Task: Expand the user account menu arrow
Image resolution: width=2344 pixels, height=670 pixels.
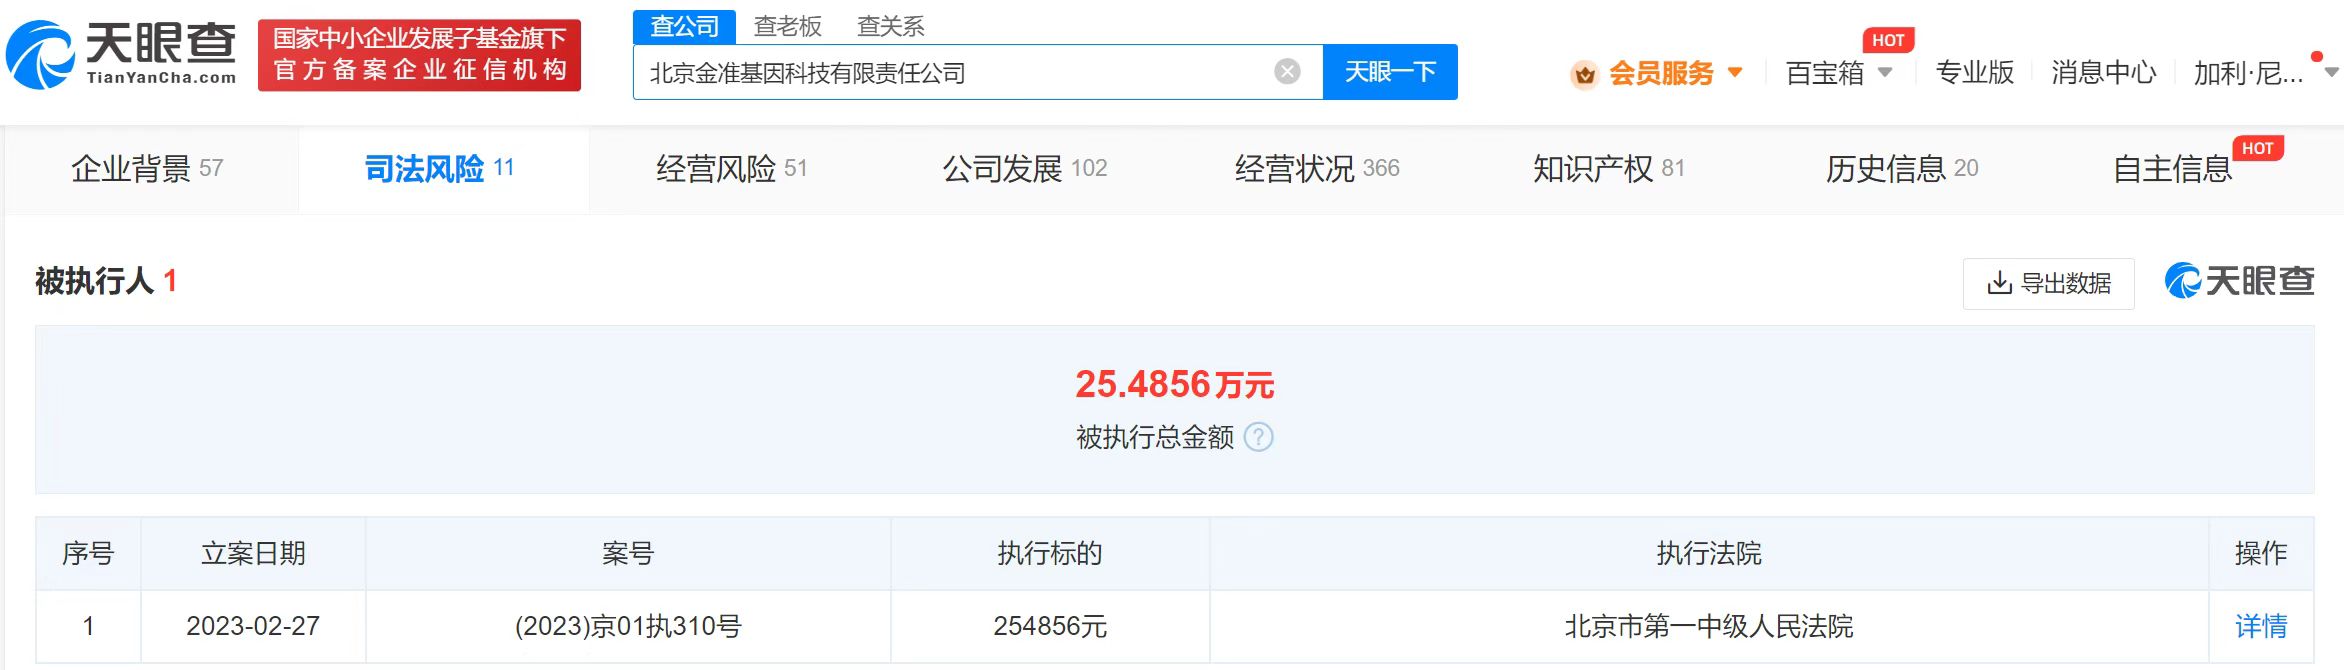Action: coord(2331,73)
